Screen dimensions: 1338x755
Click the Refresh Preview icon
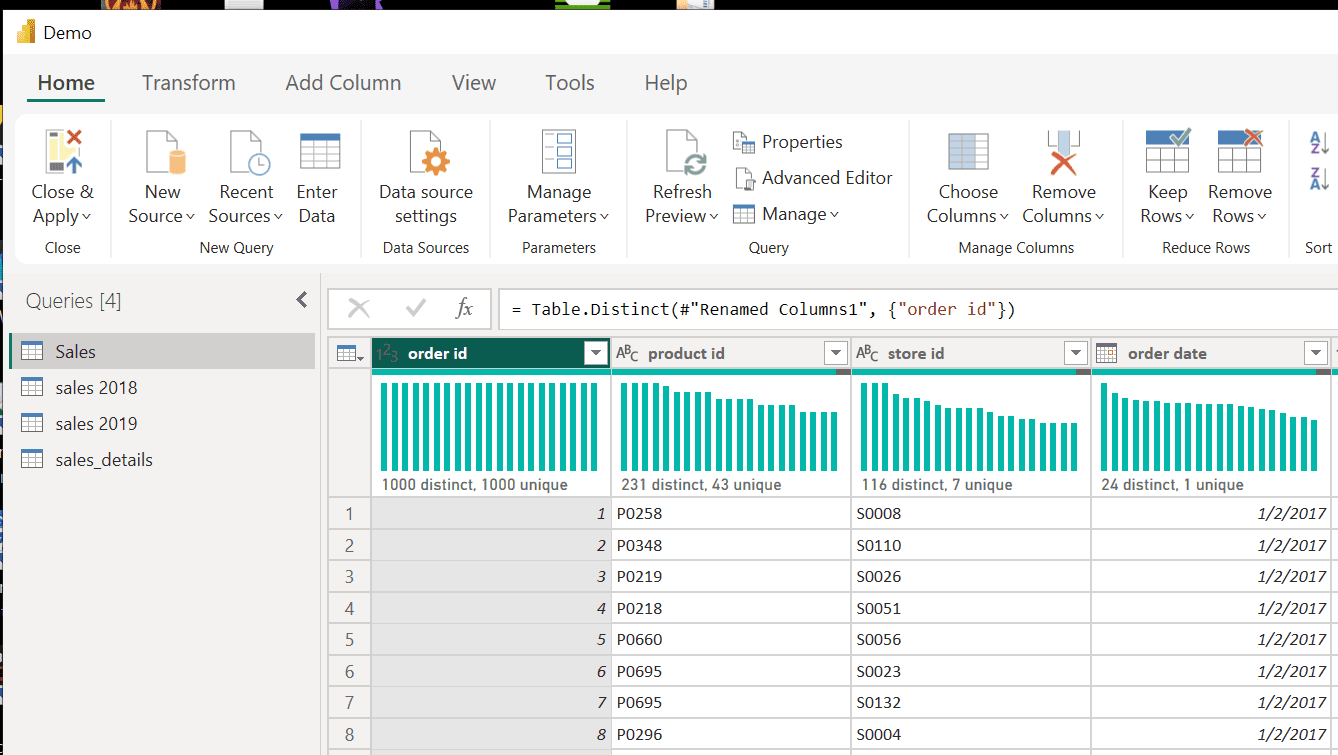[685, 152]
